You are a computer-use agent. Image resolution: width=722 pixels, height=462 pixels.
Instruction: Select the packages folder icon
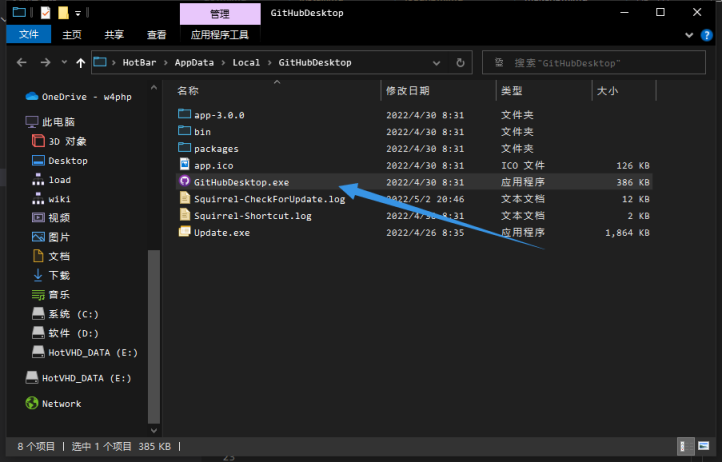point(184,147)
